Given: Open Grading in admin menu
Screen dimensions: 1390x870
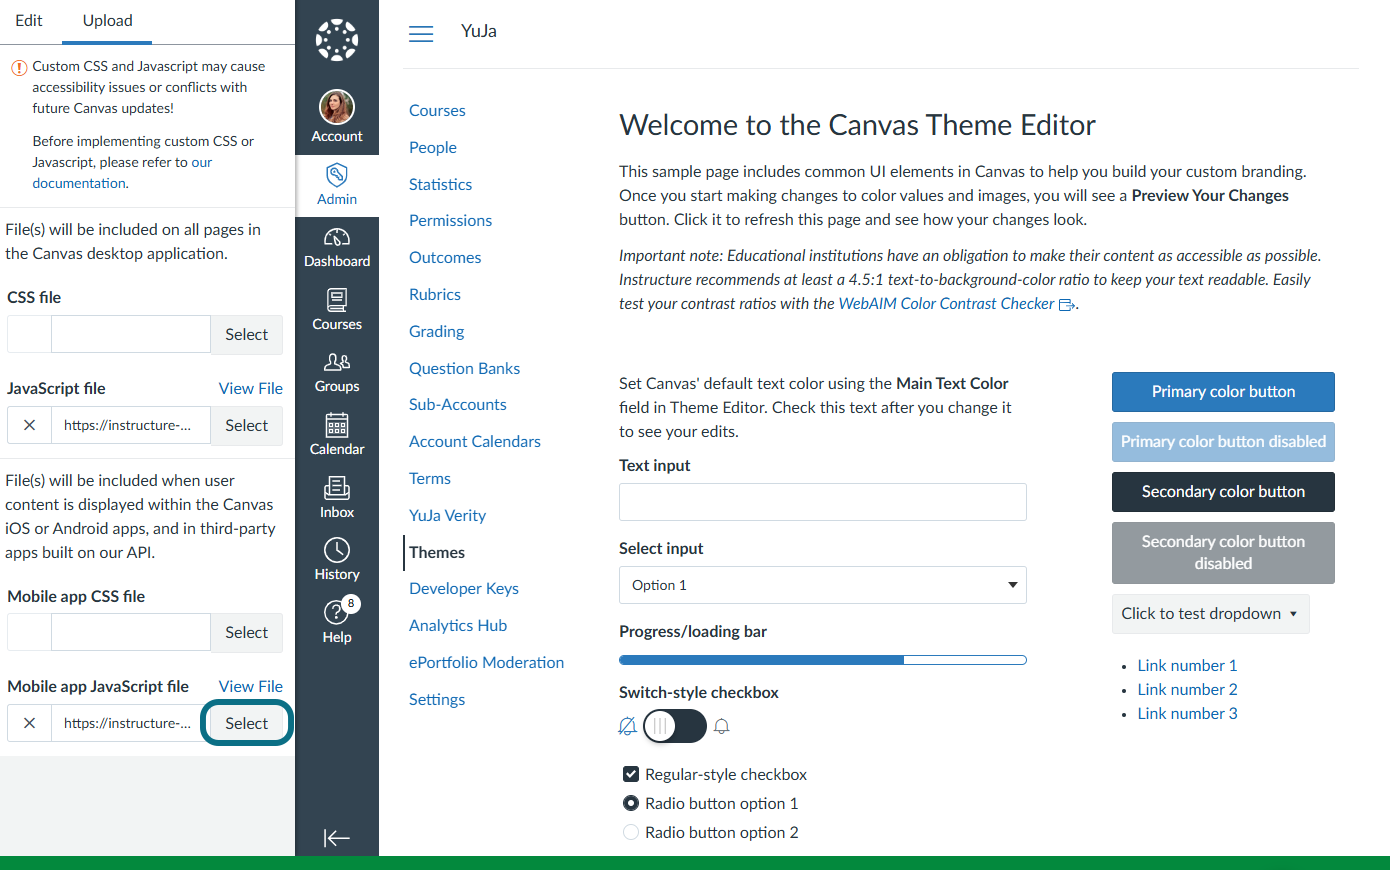Looking at the screenshot, I should [x=436, y=331].
